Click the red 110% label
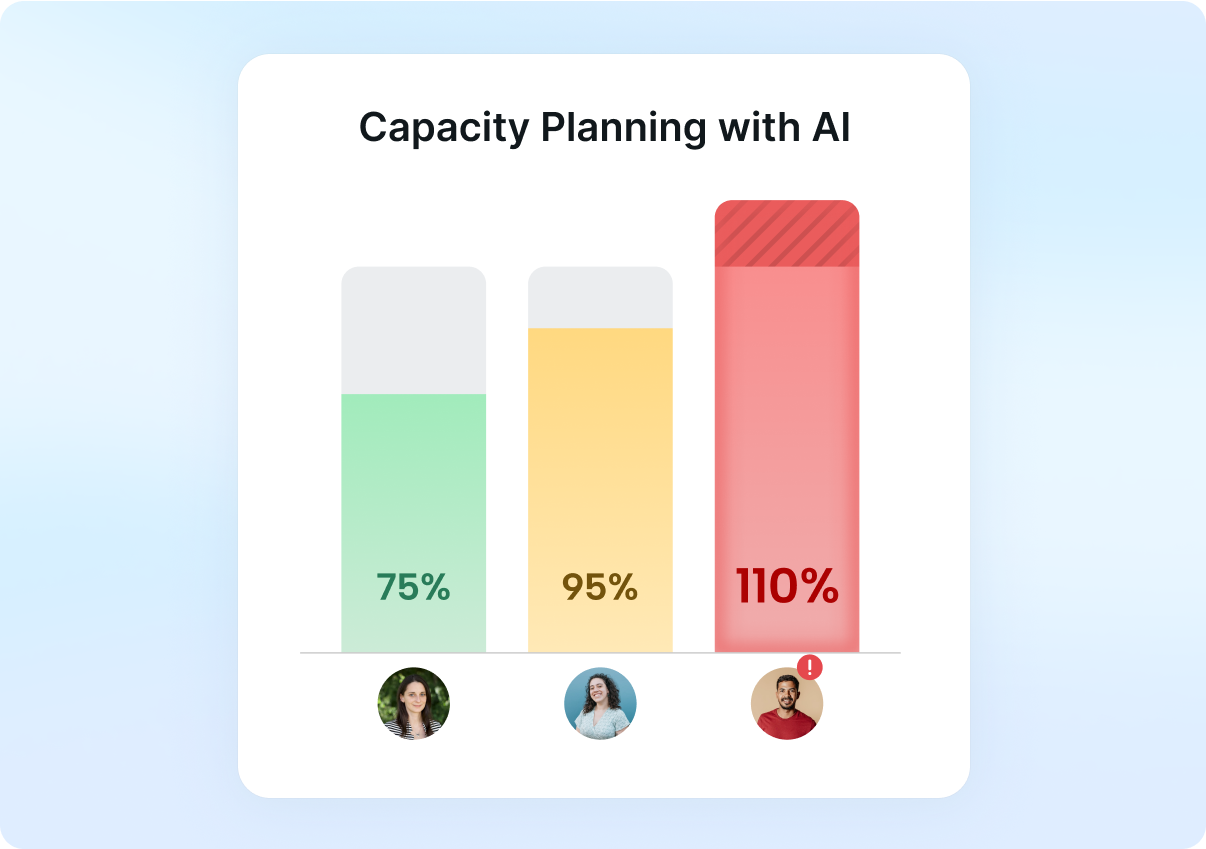The height and width of the screenshot is (849, 1206). 787,587
